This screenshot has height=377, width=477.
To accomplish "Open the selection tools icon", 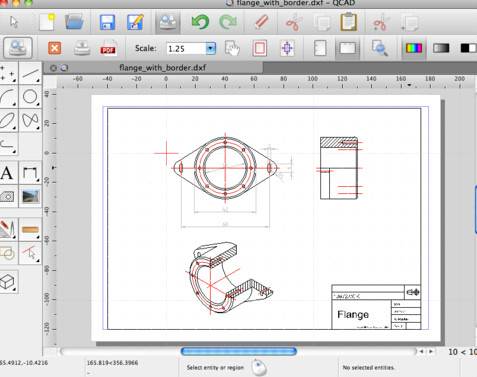I will [x=30, y=253].
